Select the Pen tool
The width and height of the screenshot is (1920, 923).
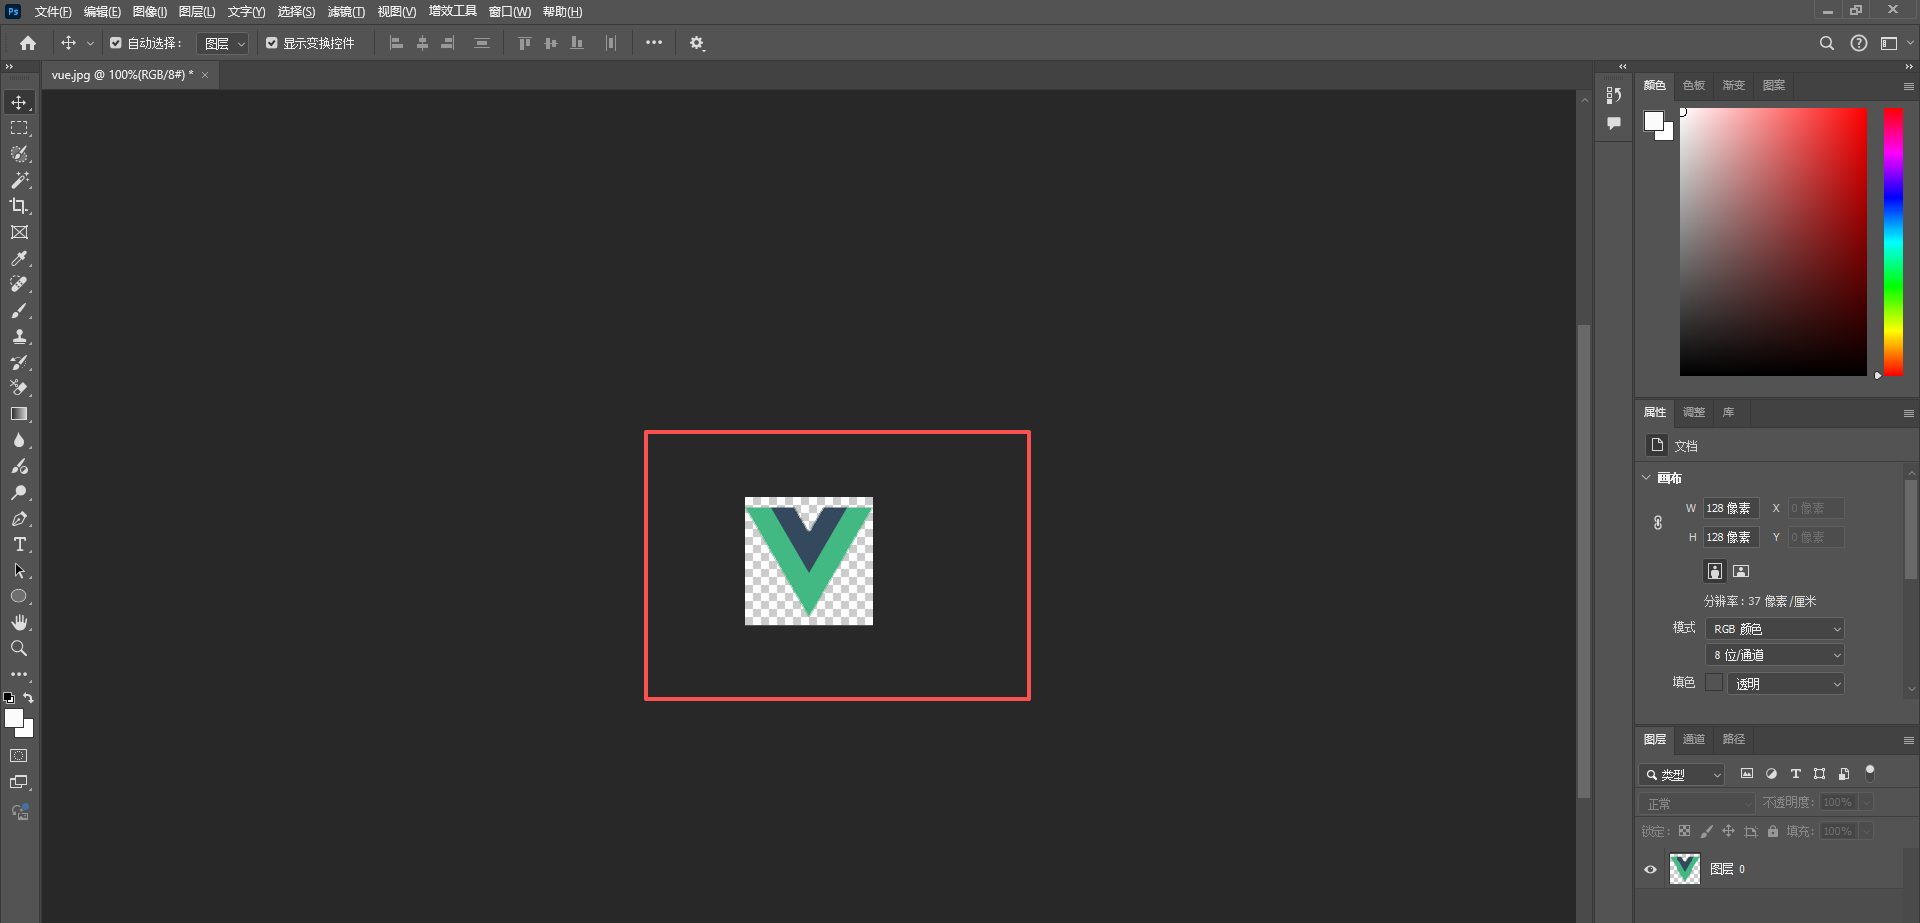tap(19, 519)
